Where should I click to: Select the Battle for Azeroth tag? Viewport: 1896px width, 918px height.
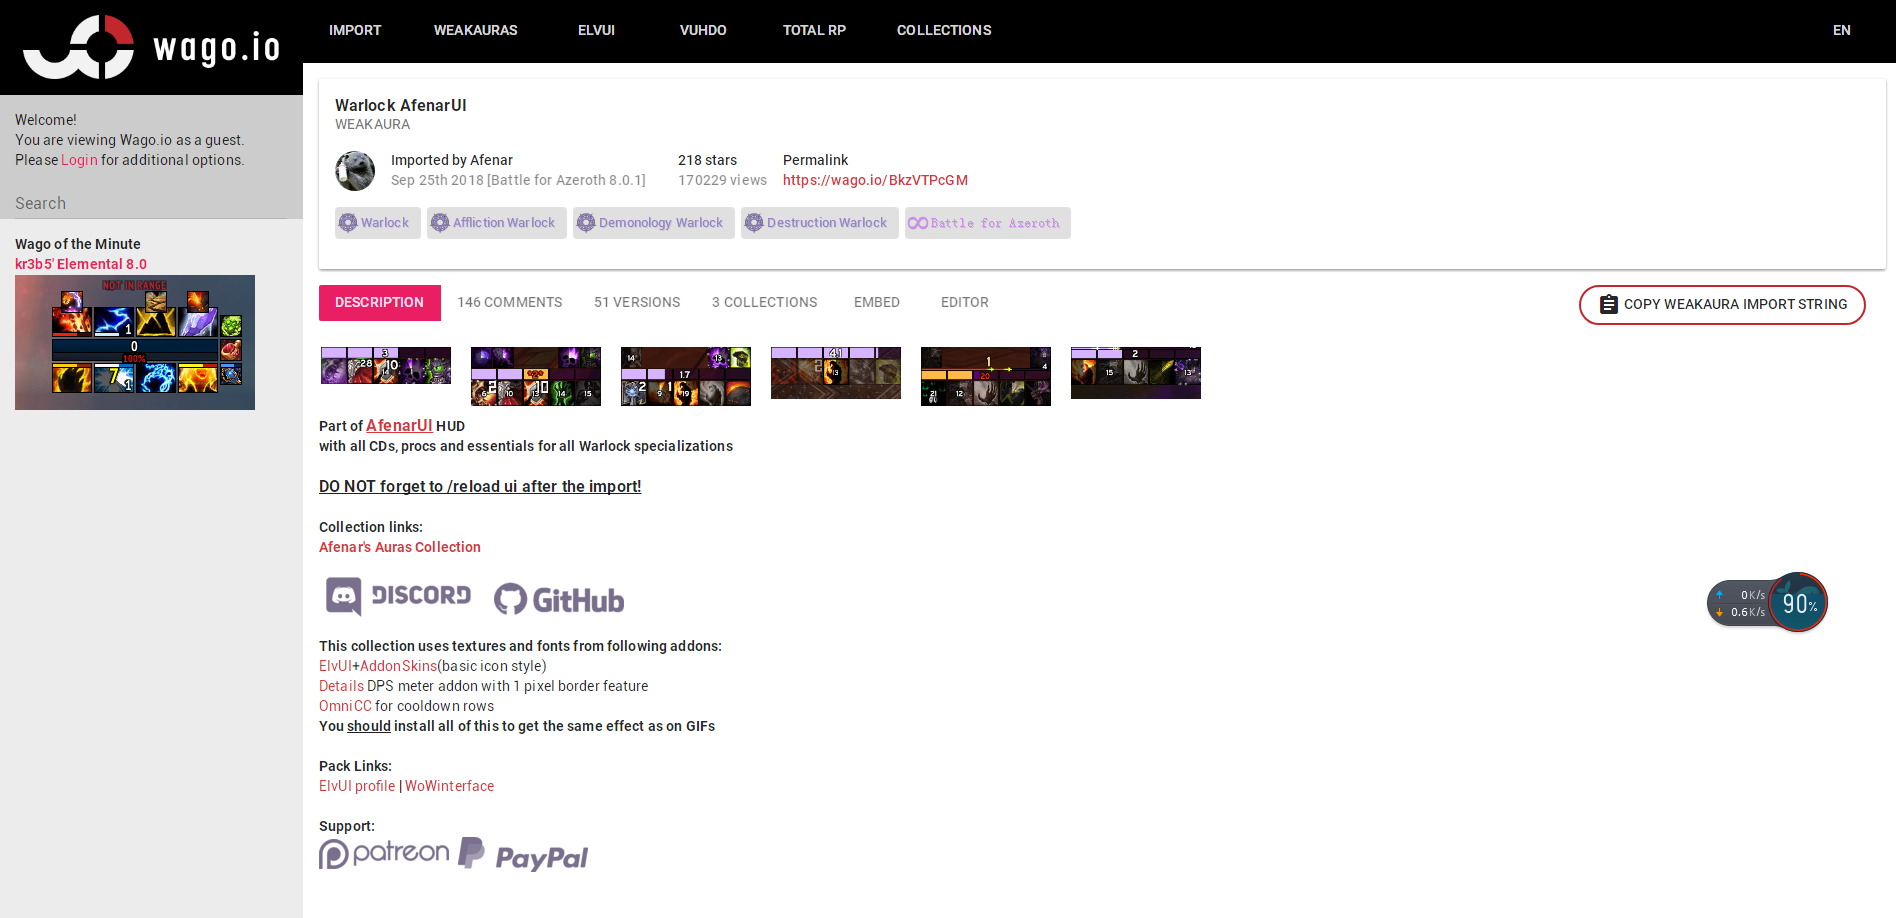(987, 223)
